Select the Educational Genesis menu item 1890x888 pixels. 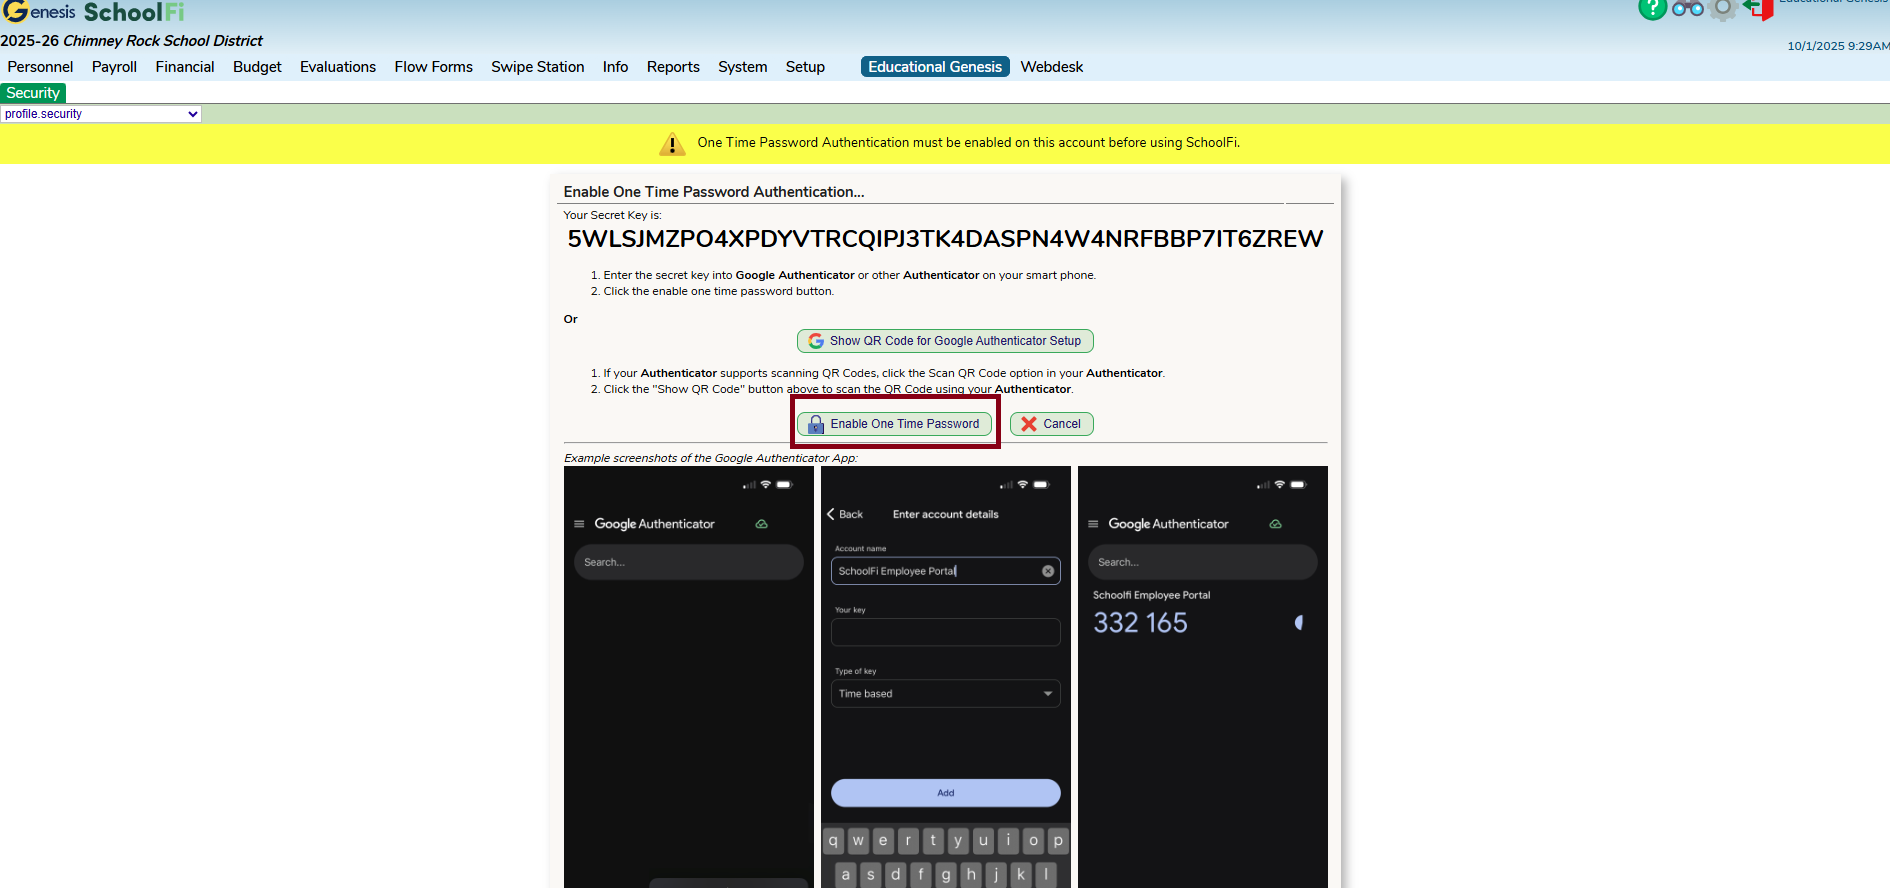935,67
